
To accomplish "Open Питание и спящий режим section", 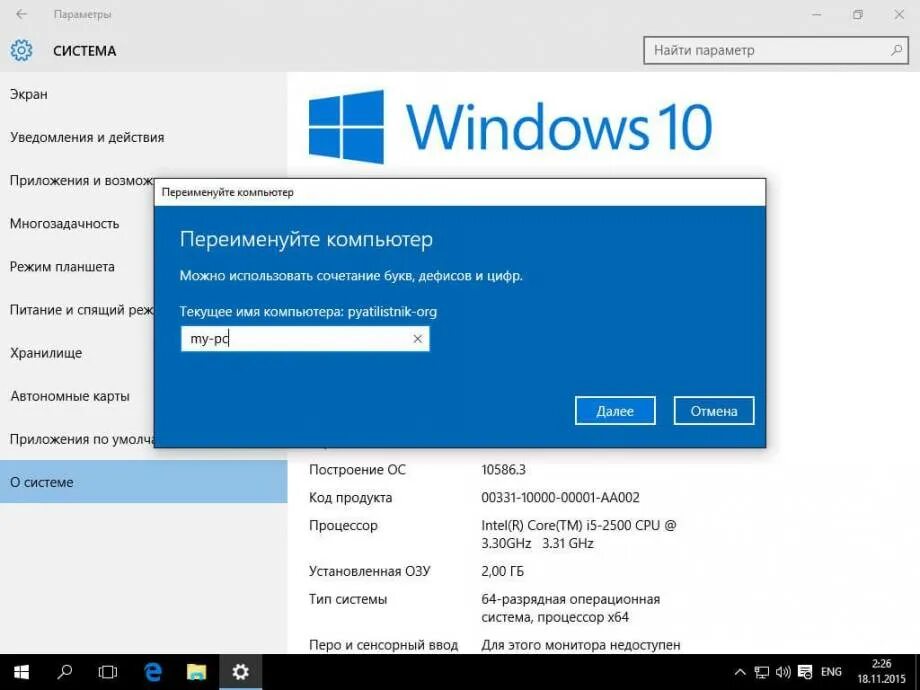I will 77,310.
